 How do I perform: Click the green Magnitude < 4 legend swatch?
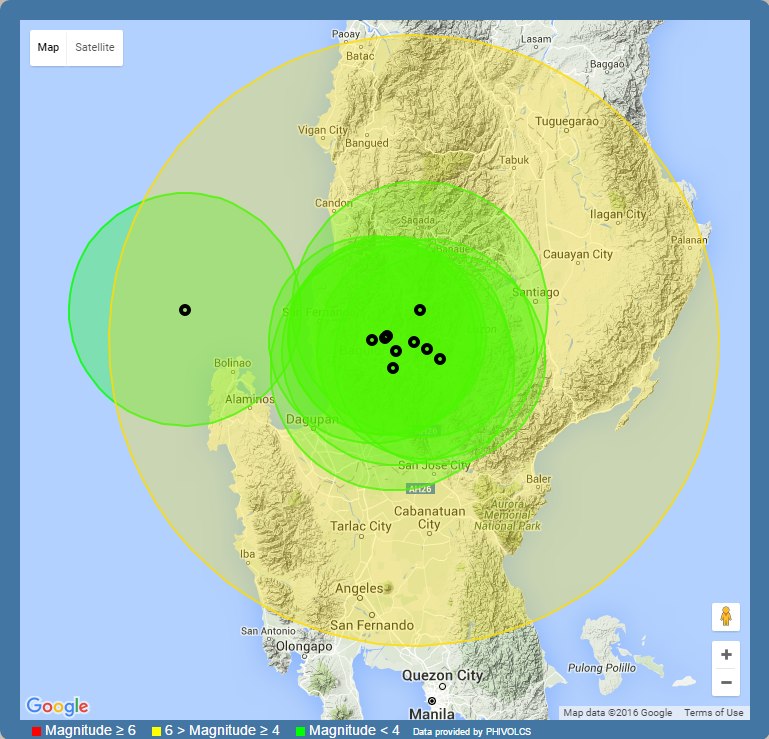tap(300, 732)
